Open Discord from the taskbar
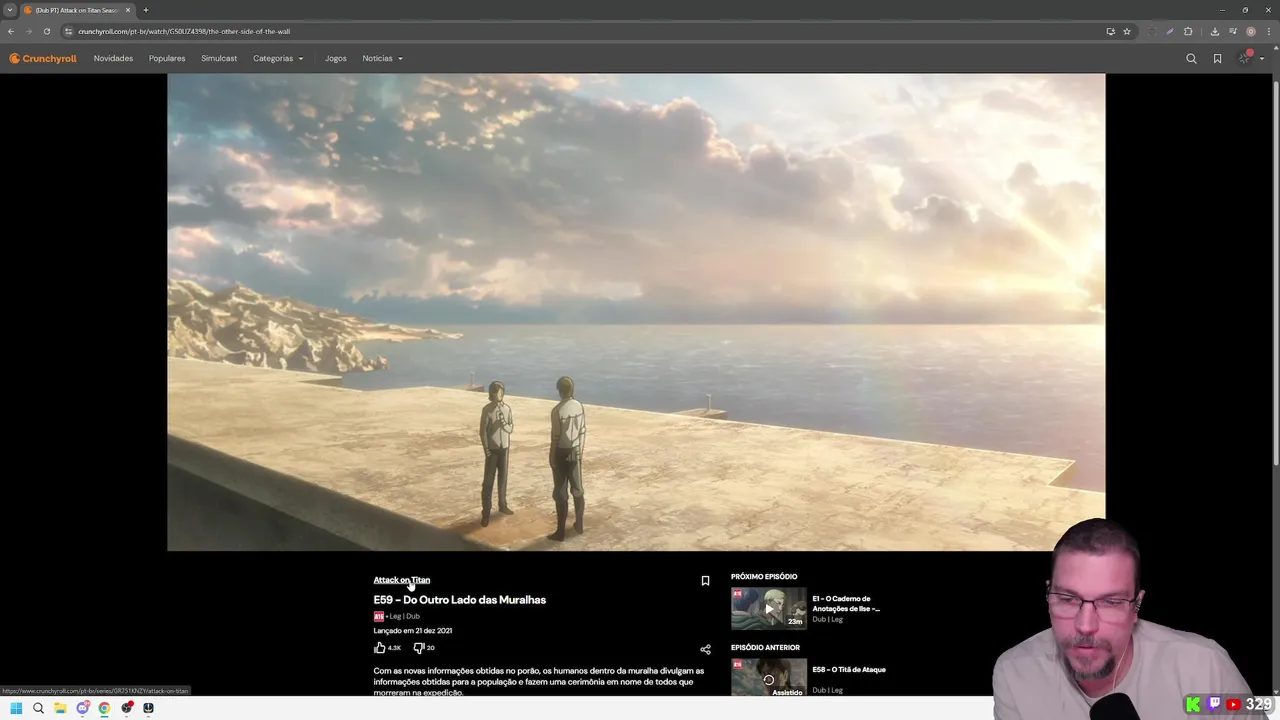Viewport: 1280px width, 720px height. tap(82, 708)
